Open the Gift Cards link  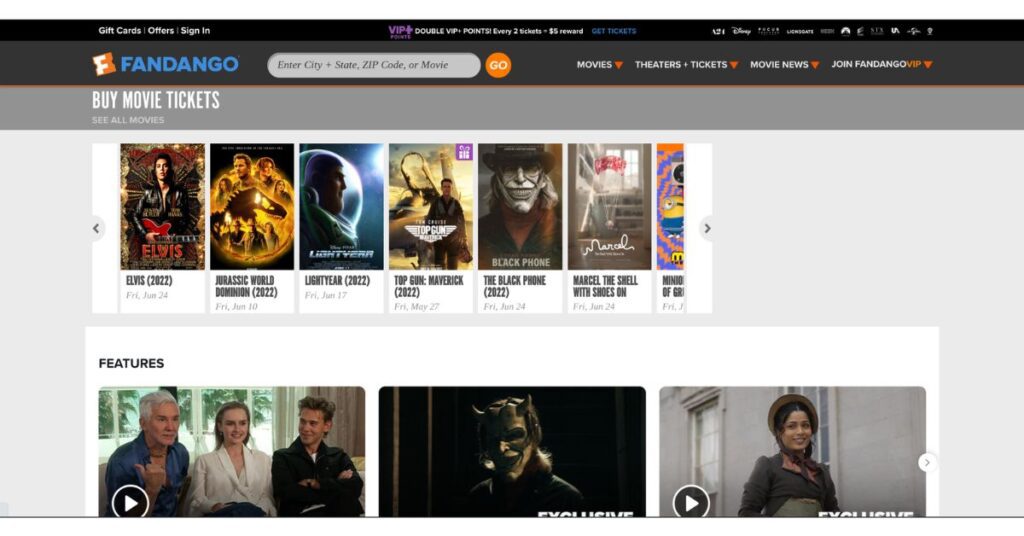click(x=120, y=31)
